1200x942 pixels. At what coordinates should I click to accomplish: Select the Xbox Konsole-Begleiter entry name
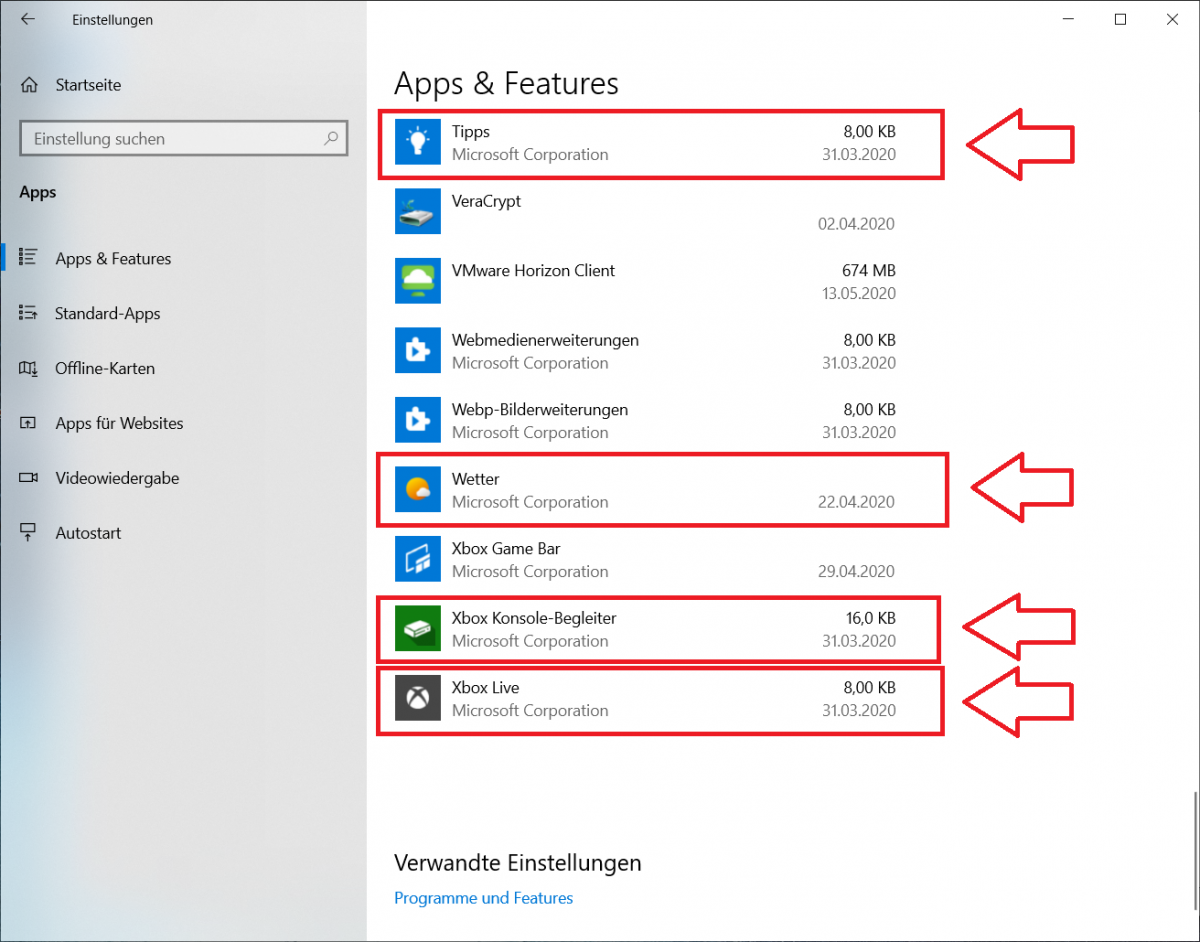coord(534,618)
